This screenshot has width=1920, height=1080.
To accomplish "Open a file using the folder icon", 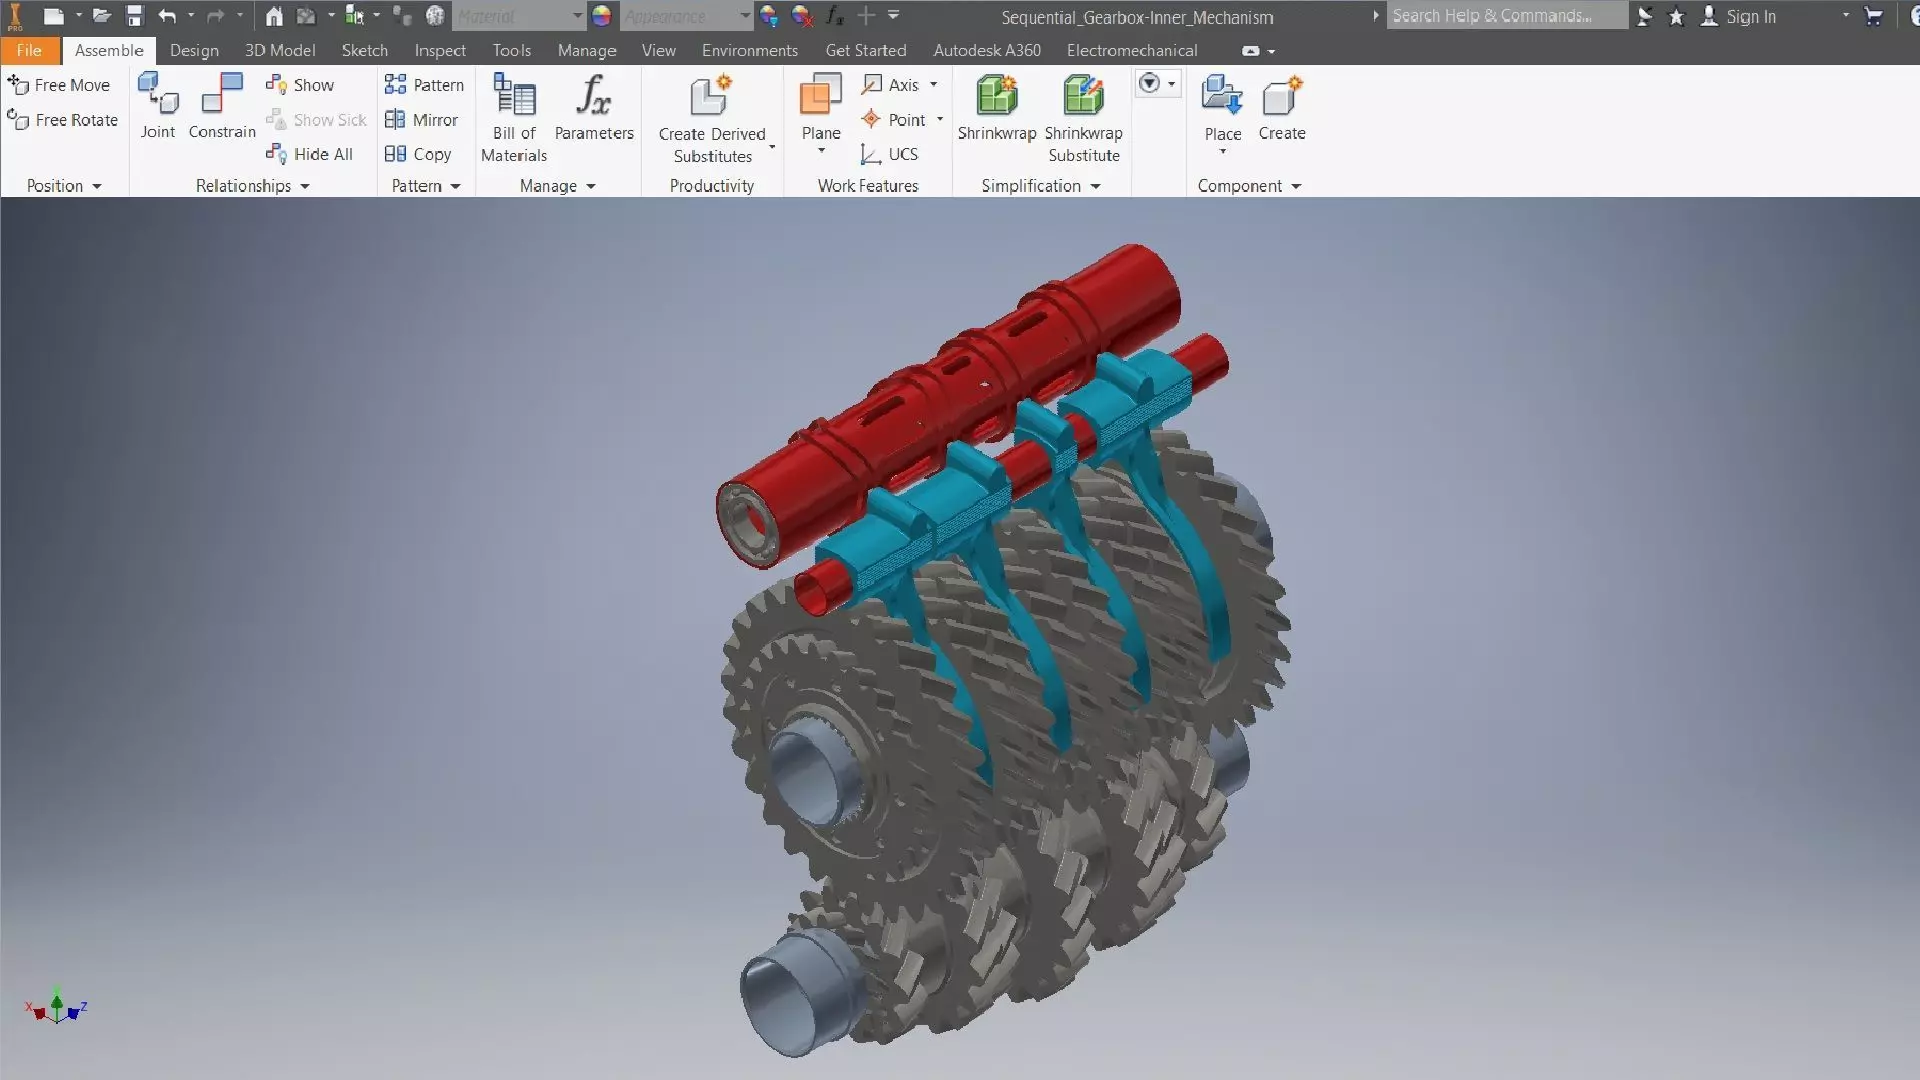I will click(101, 16).
